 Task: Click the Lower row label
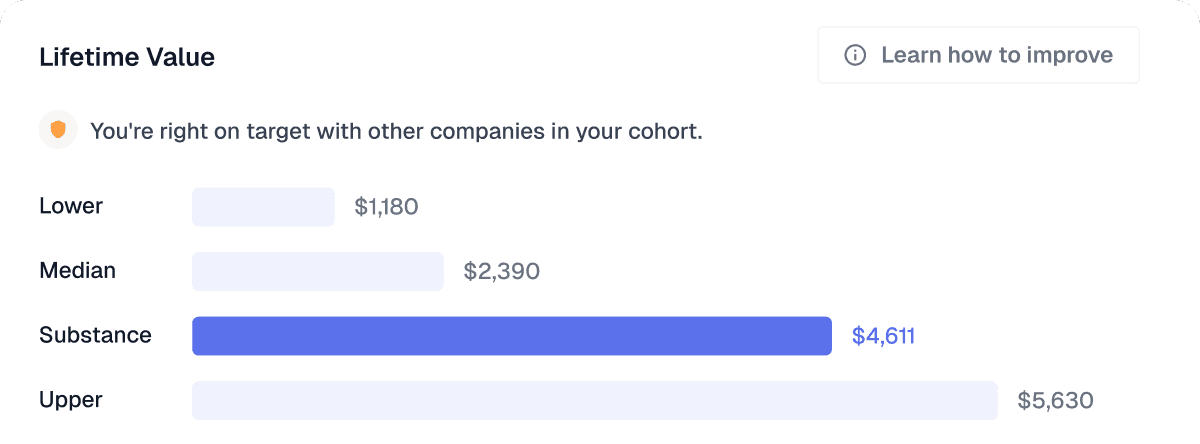(71, 206)
